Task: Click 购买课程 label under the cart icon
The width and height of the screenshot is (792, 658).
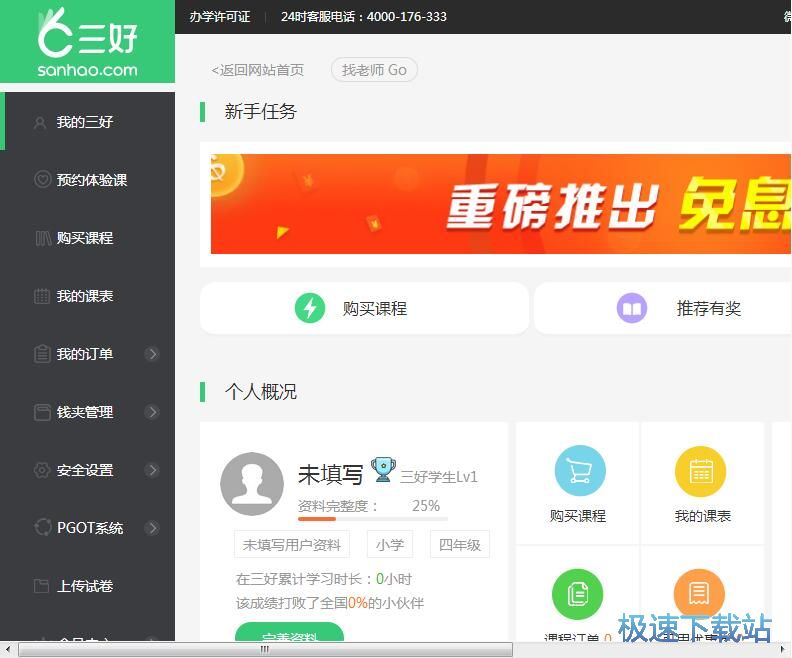Action: click(x=578, y=516)
